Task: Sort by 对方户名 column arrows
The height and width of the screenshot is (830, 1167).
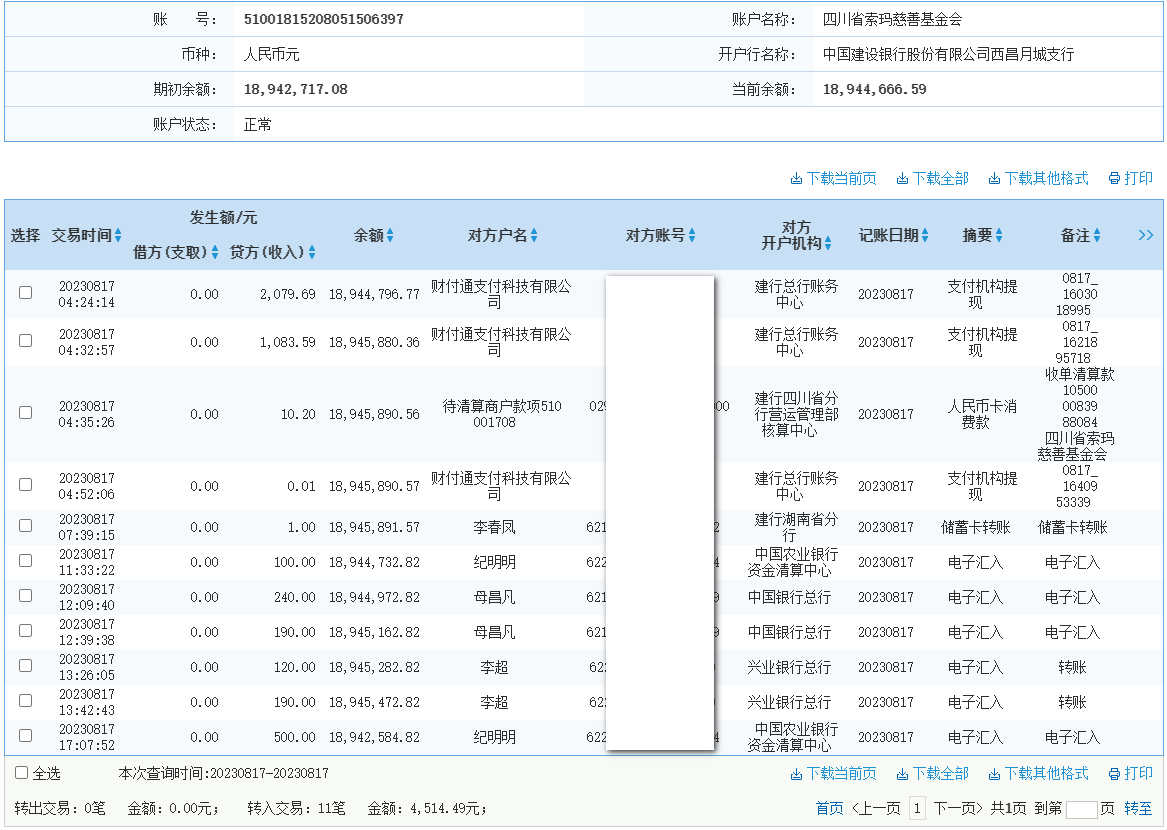Action: tap(534, 235)
